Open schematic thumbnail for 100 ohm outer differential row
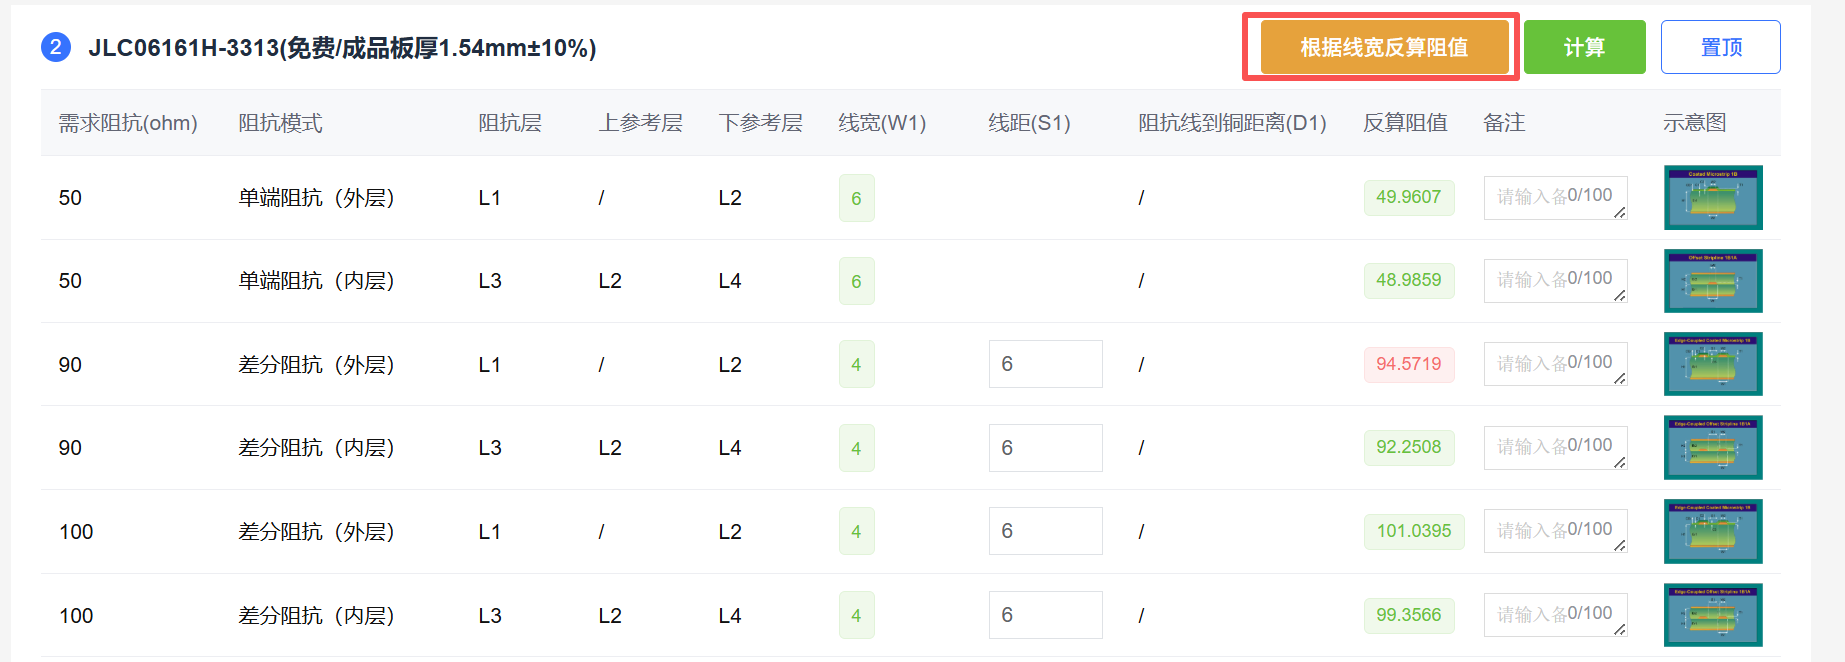This screenshot has width=1845, height=662. tap(1712, 531)
